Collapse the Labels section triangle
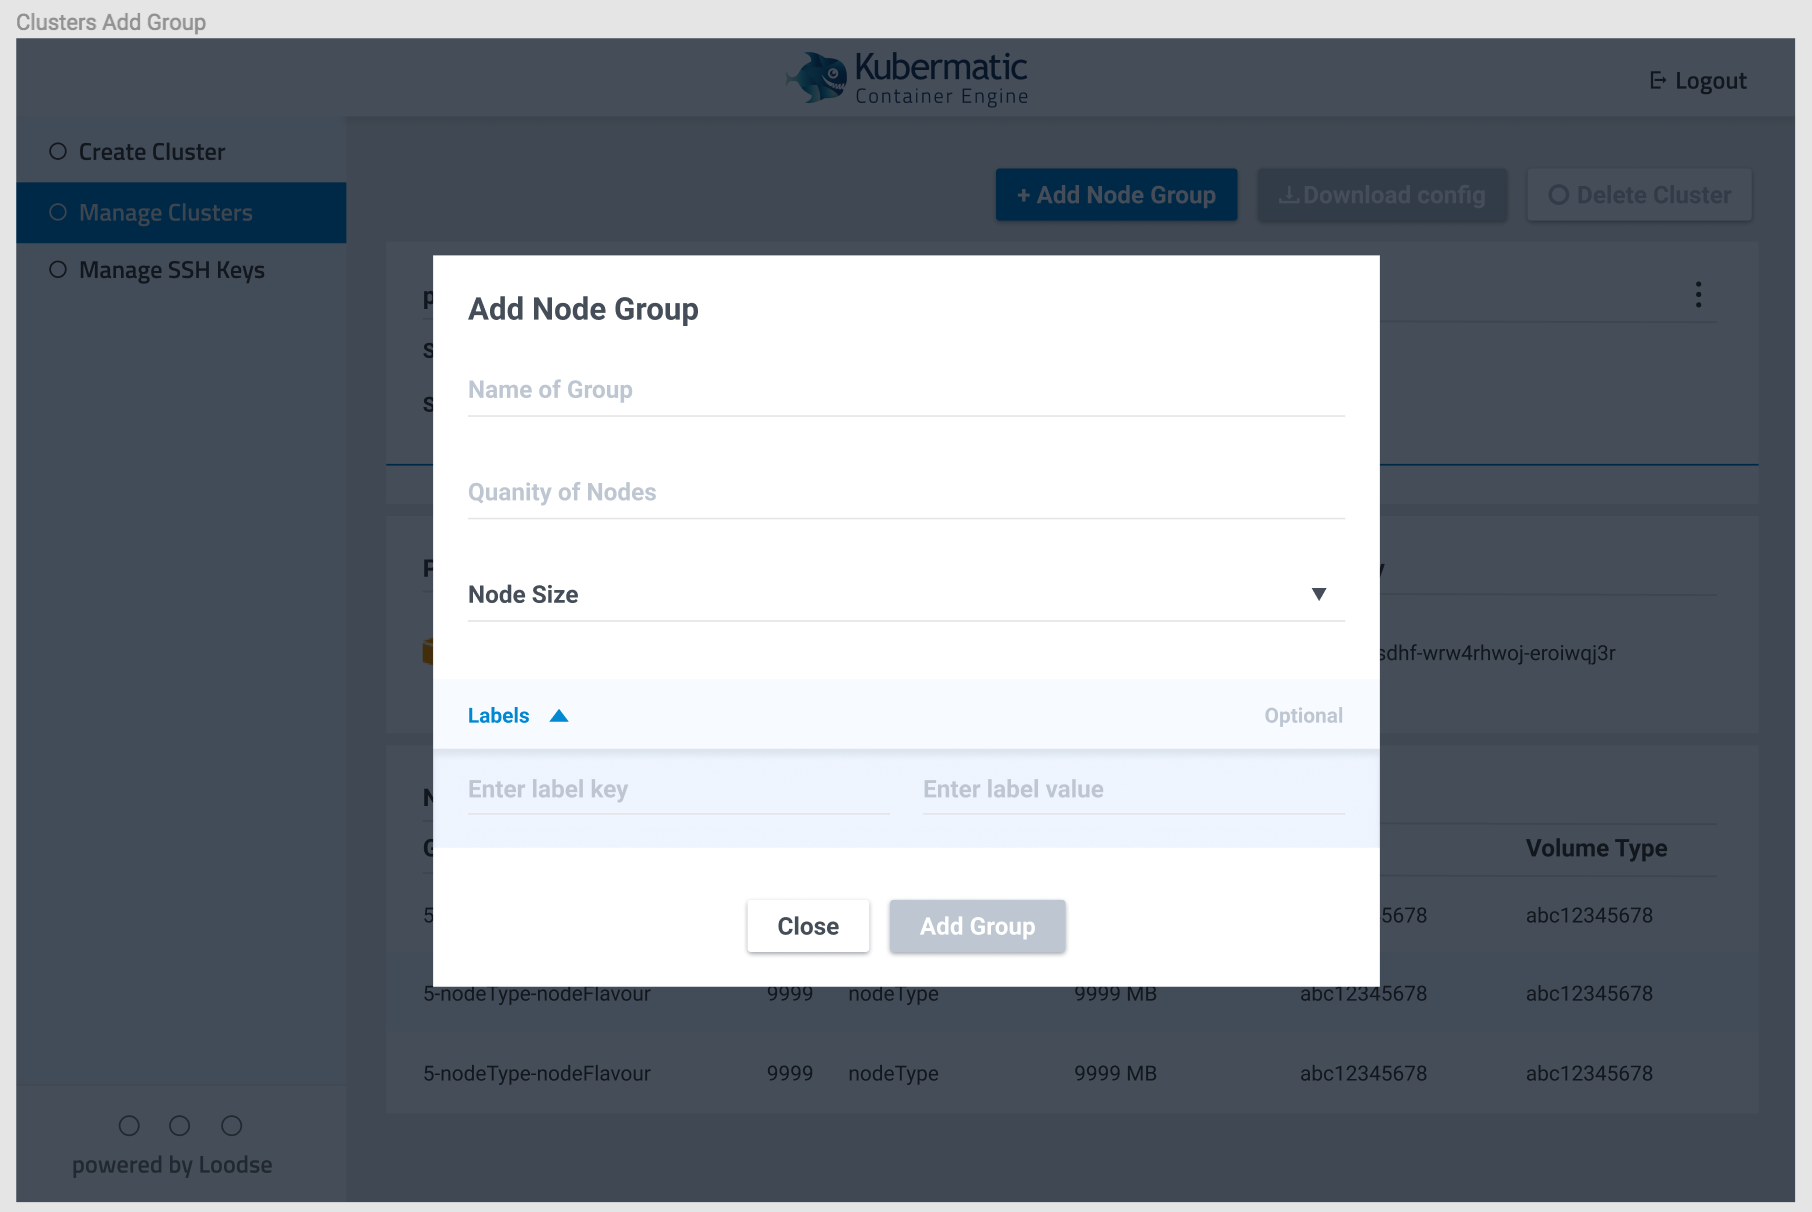 (x=559, y=716)
